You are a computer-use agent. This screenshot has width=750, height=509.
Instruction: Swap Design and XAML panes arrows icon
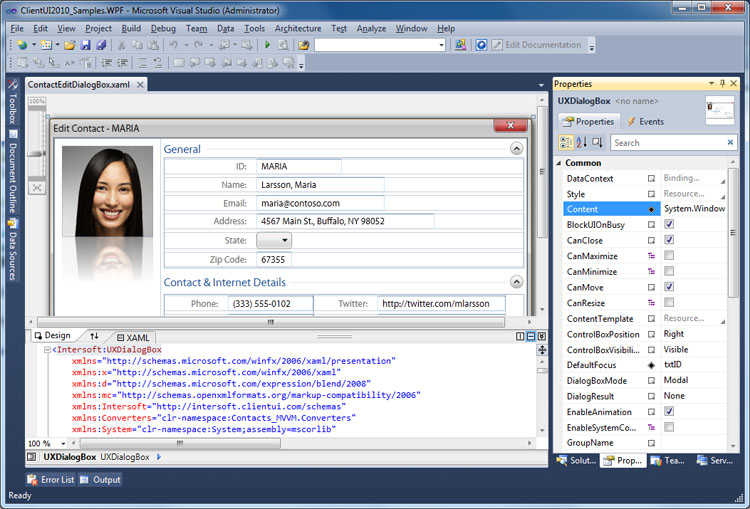click(94, 336)
